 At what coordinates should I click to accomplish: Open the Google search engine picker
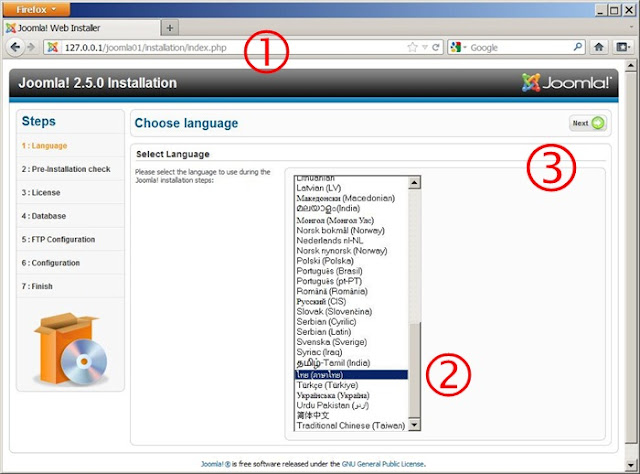pyautogui.click(x=458, y=47)
